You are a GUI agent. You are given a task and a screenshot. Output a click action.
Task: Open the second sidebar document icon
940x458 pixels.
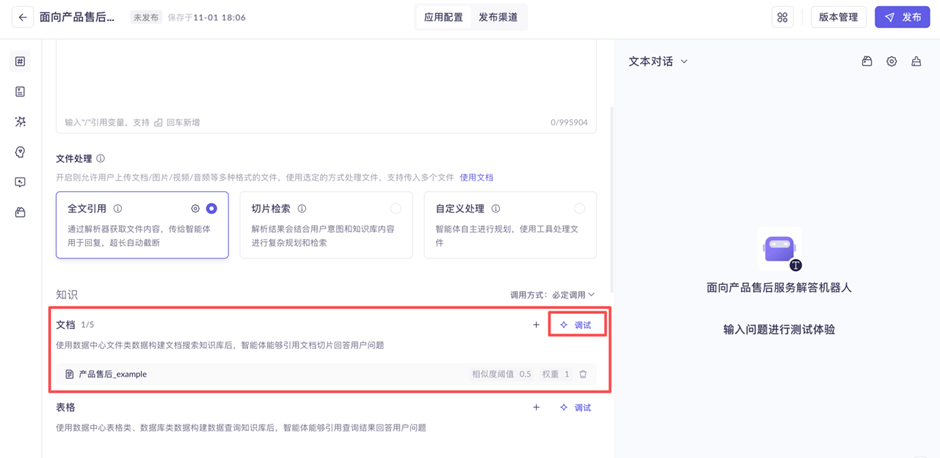click(20, 92)
